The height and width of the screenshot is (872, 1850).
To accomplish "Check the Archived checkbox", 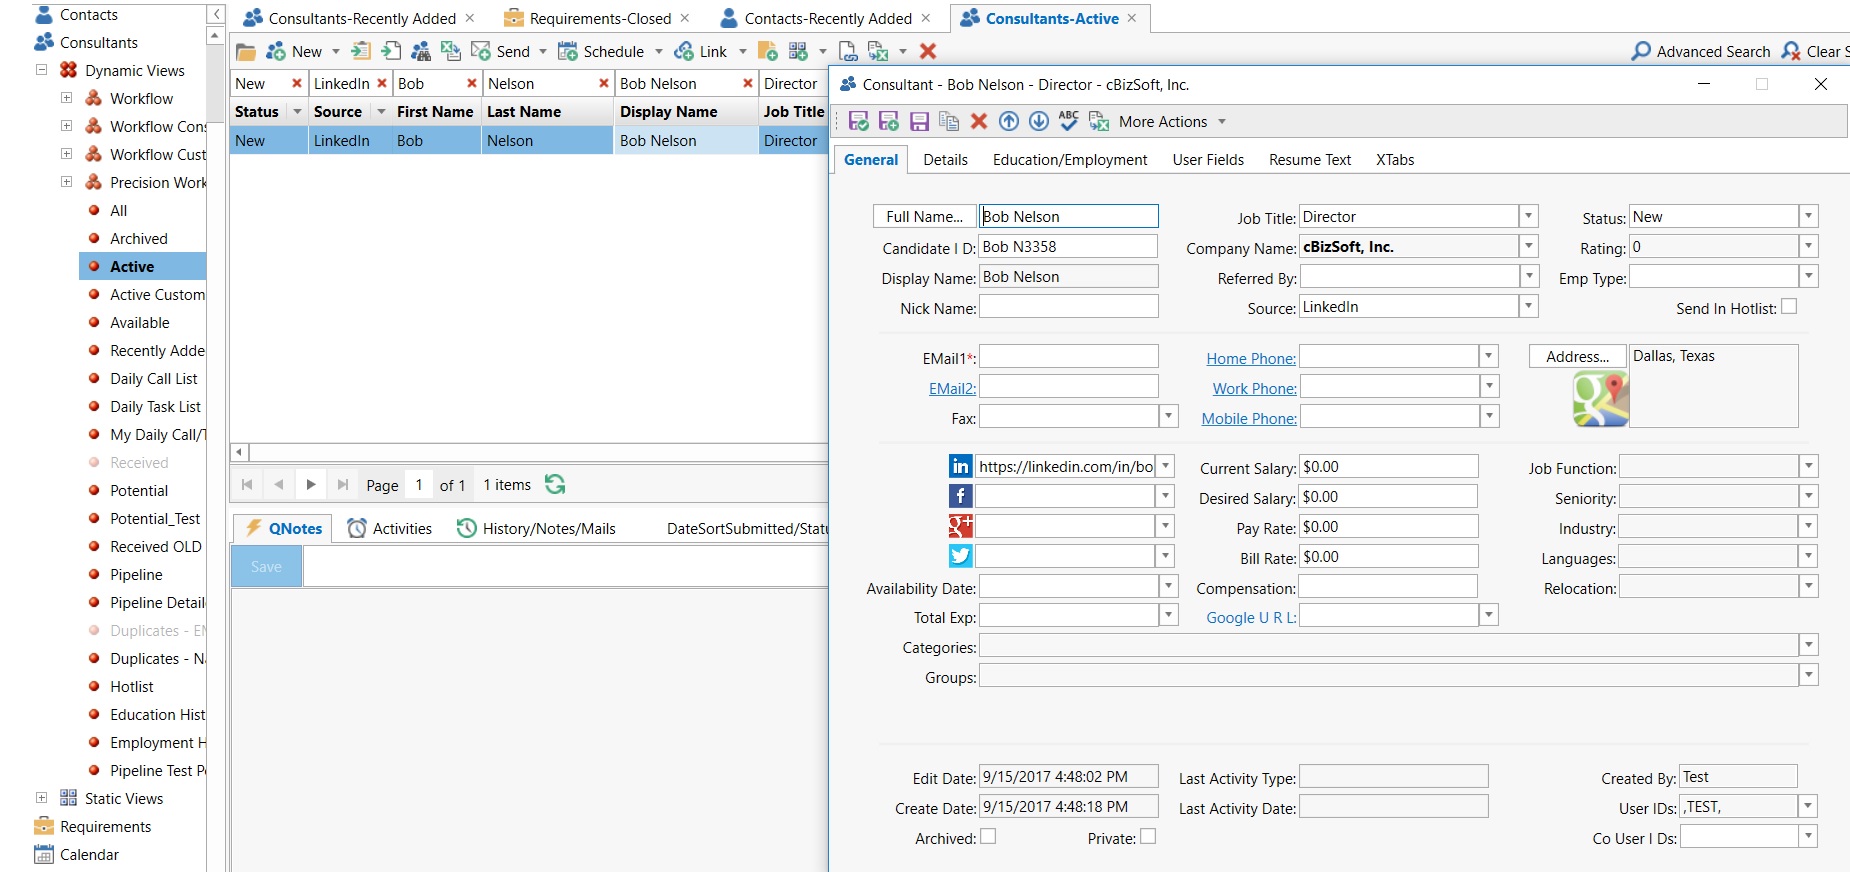I will click(x=988, y=837).
